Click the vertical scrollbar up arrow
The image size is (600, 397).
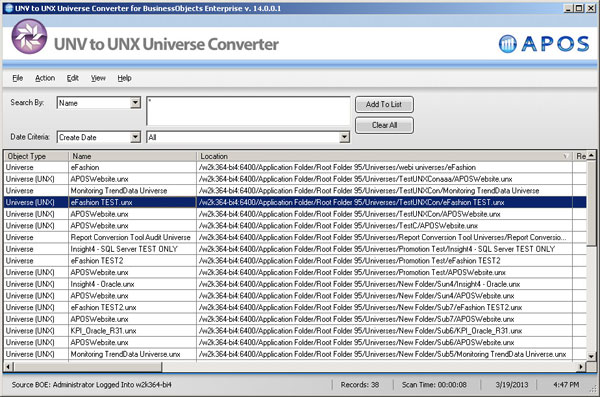coord(591,155)
